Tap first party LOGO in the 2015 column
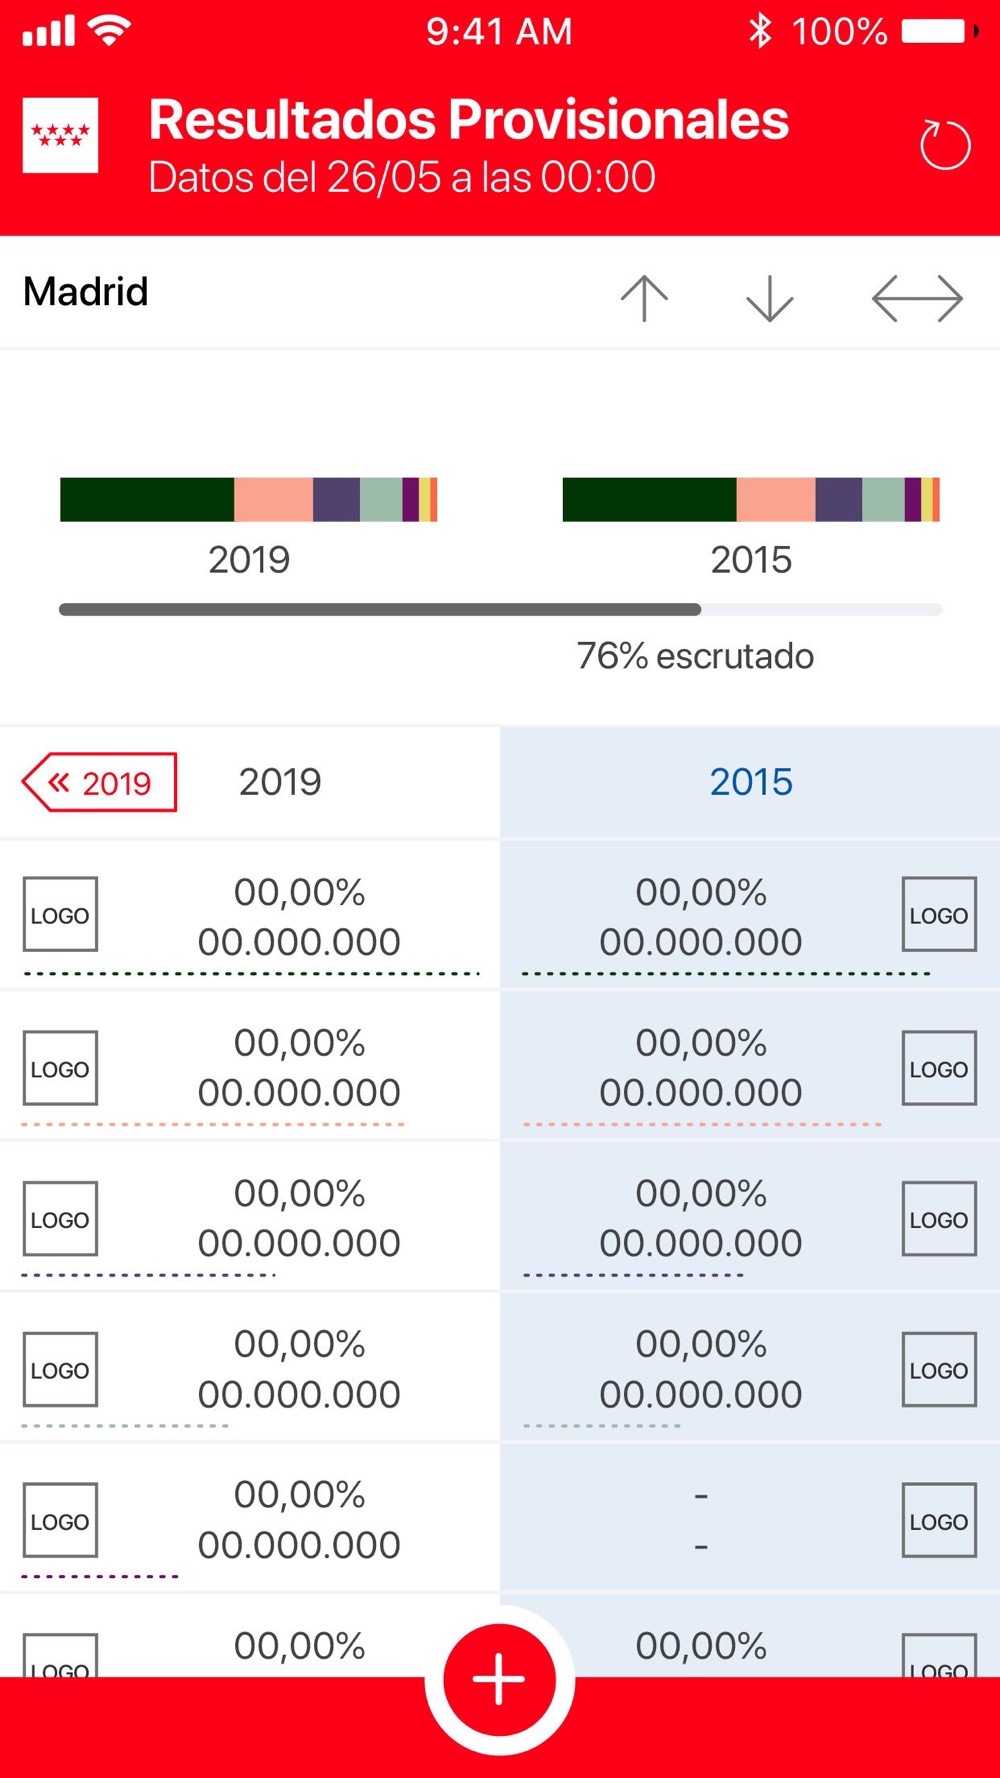This screenshot has width=1000, height=1778. 939,915
